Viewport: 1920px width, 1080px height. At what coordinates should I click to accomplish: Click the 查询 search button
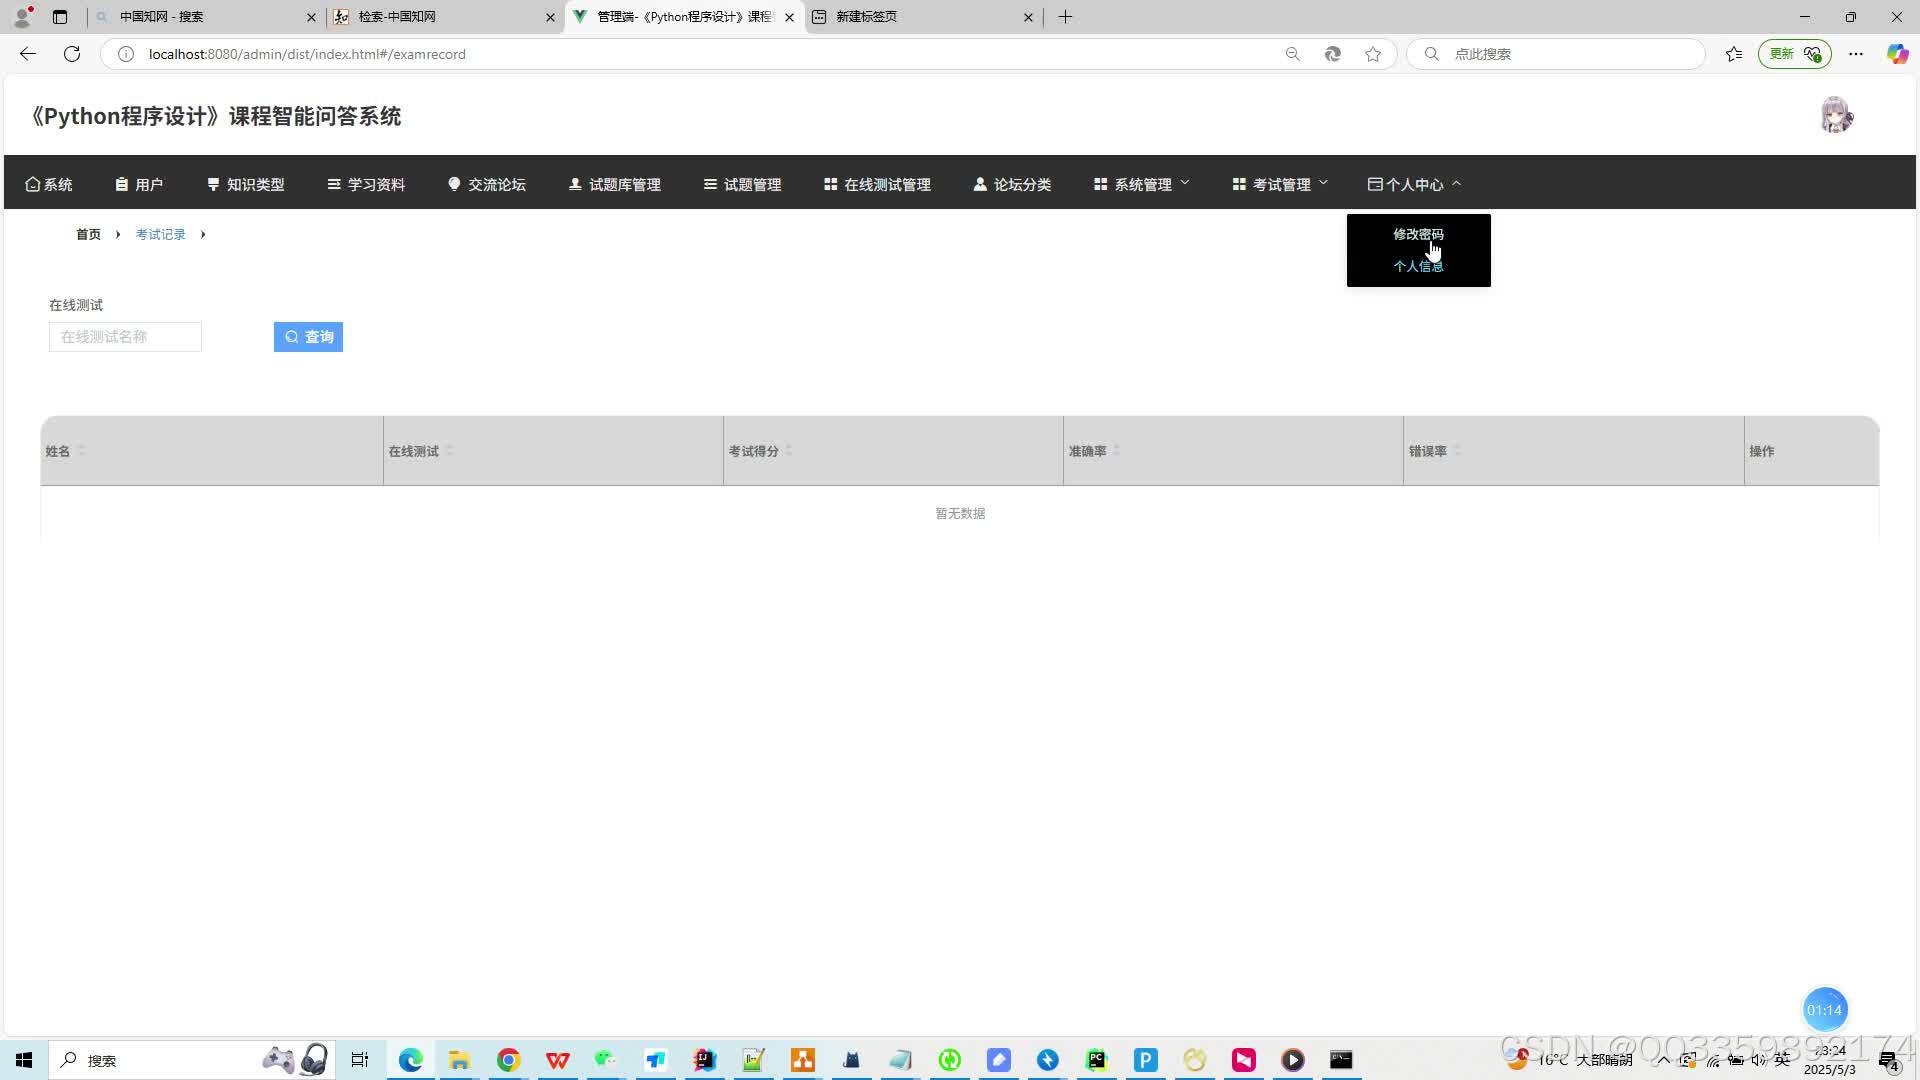pyautogui.click(x=308, y=337)
